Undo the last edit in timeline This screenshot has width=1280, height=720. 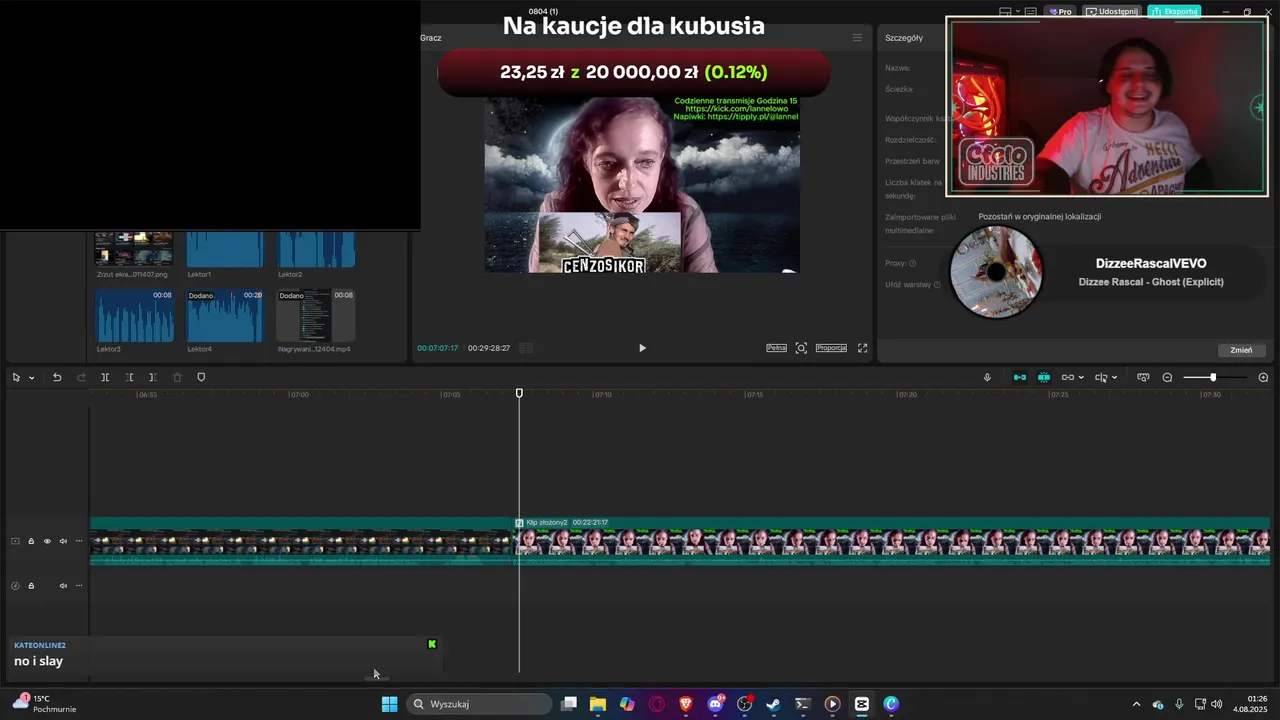[x=57, y=377]
